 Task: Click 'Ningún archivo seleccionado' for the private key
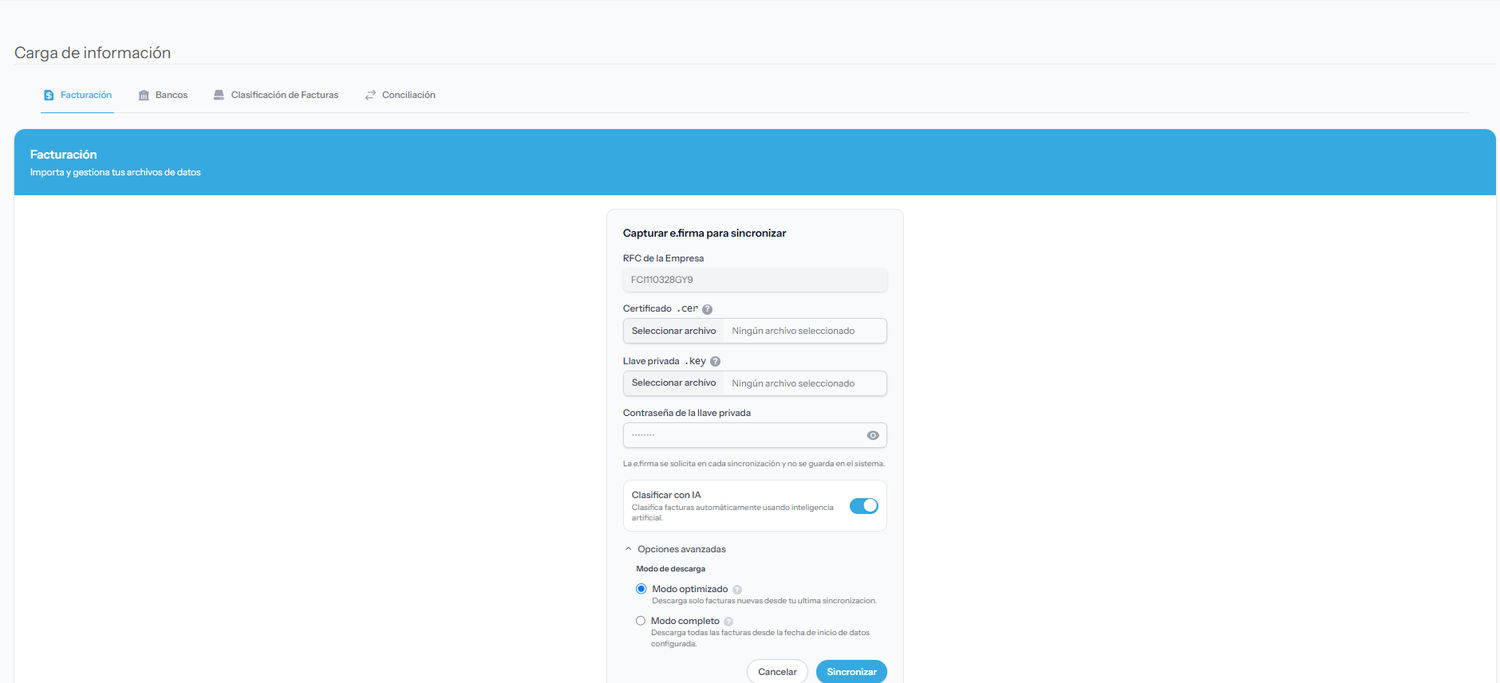click(793, 383)
